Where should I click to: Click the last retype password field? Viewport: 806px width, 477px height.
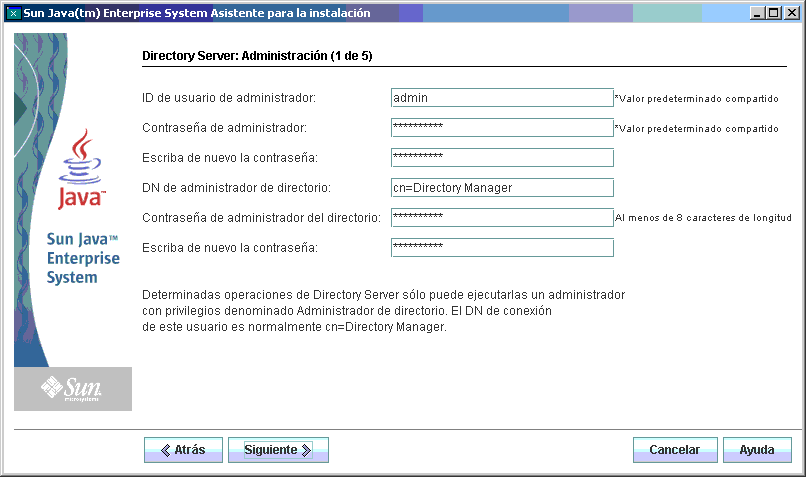pyautogui.click(x=502, y=247)
